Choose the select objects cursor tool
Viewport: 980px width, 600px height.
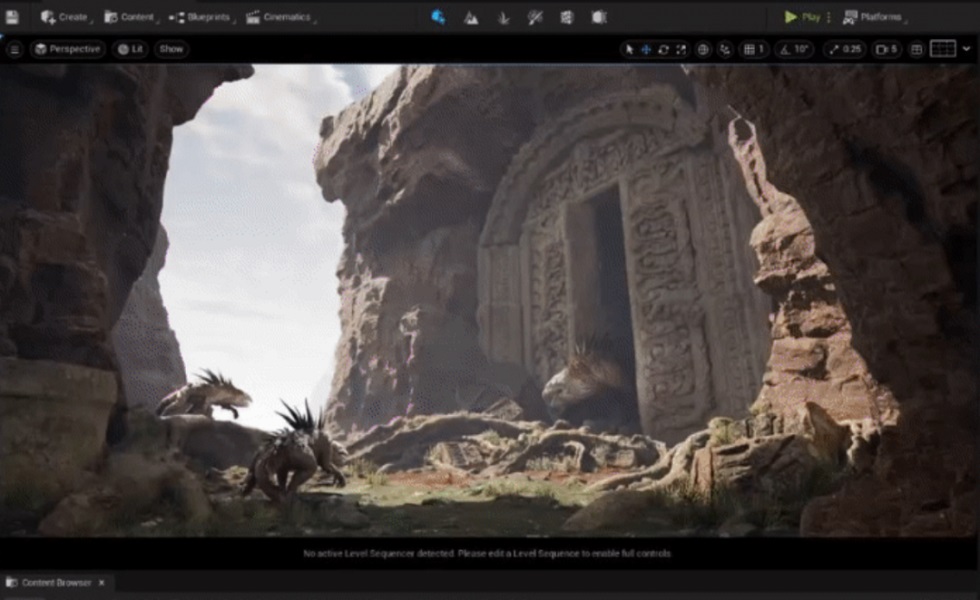[x=629, y=49]
